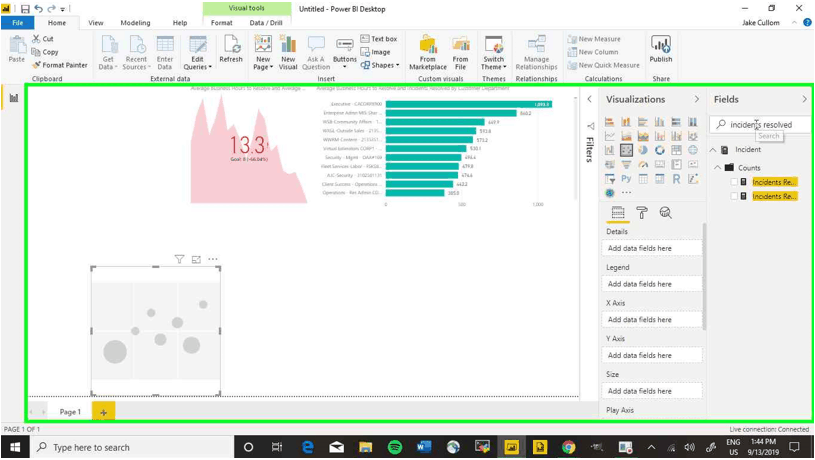Click New Column in Calculations
Image resolution: width=815 pixels, height=460 pixels.
click(593, 52)
